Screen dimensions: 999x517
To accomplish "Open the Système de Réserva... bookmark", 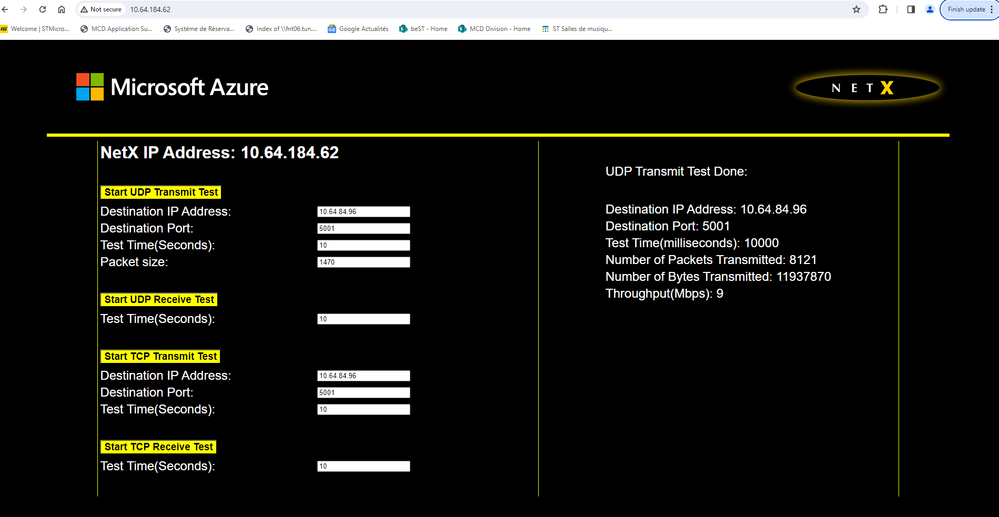I will 199,29.
